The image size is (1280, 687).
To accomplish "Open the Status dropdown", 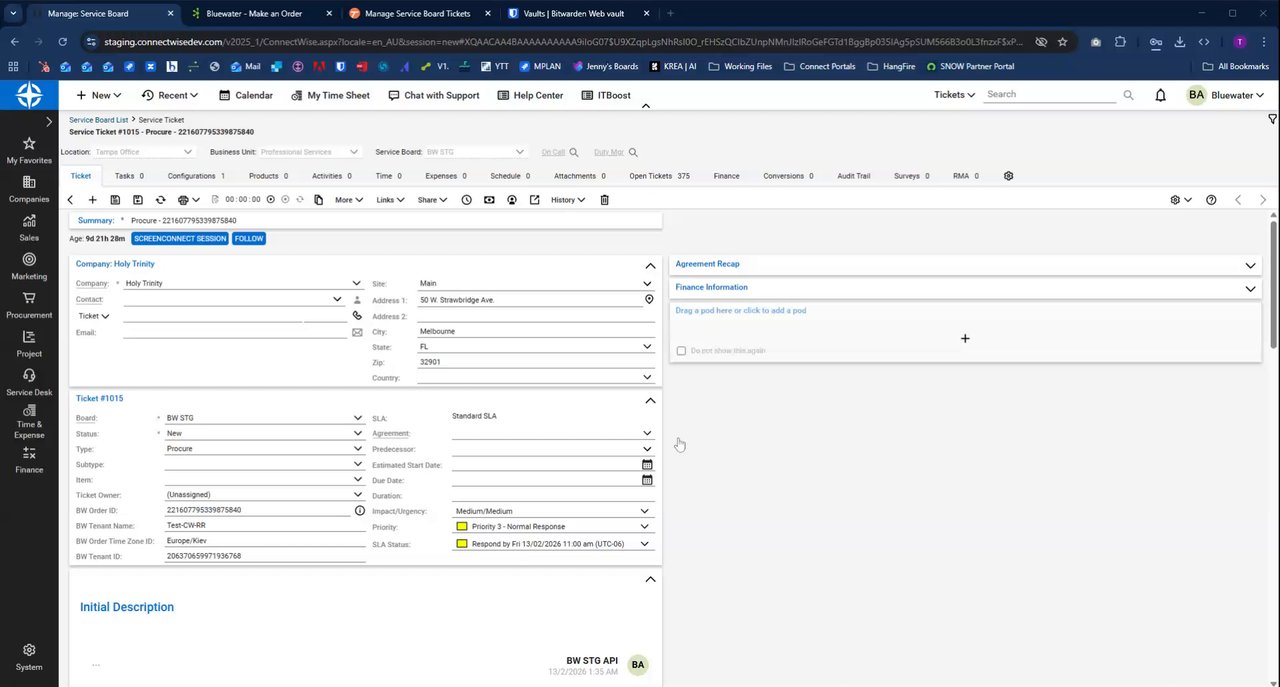I will click(357, 433).
